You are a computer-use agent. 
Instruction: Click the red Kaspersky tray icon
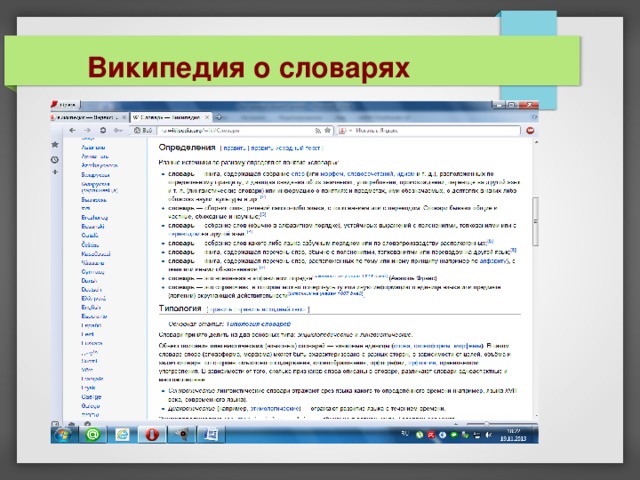pyautogui.click(x=431, y=435)
